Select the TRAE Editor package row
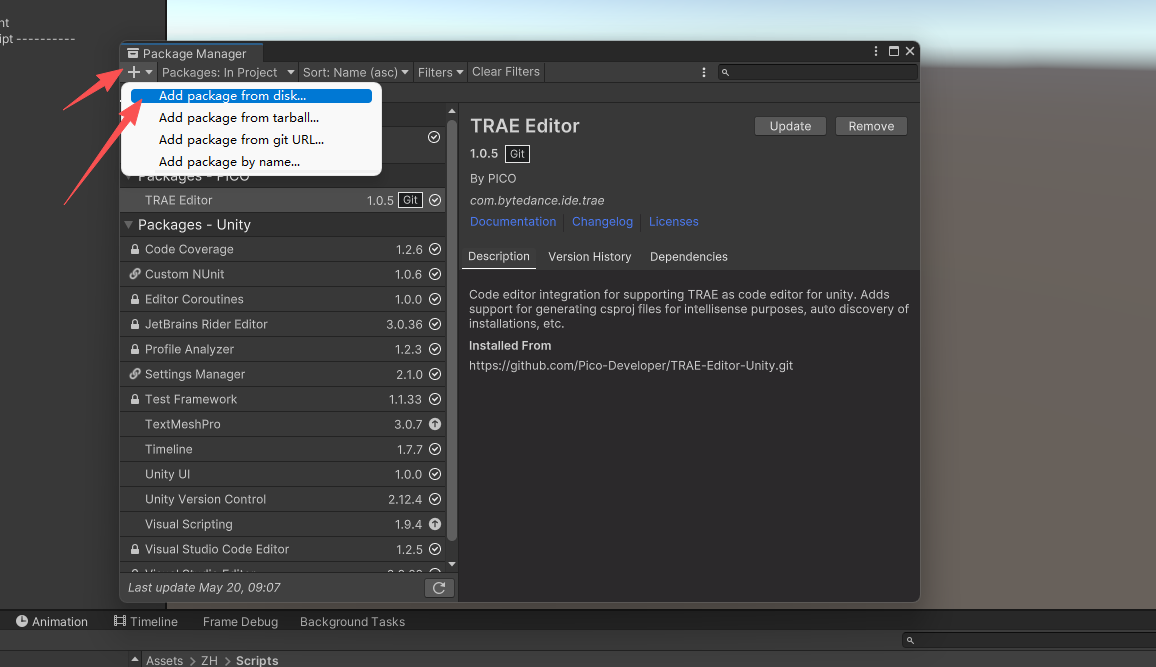Image resolution: width=1156 pixels, height=667 pixels. tap(282, 200)
